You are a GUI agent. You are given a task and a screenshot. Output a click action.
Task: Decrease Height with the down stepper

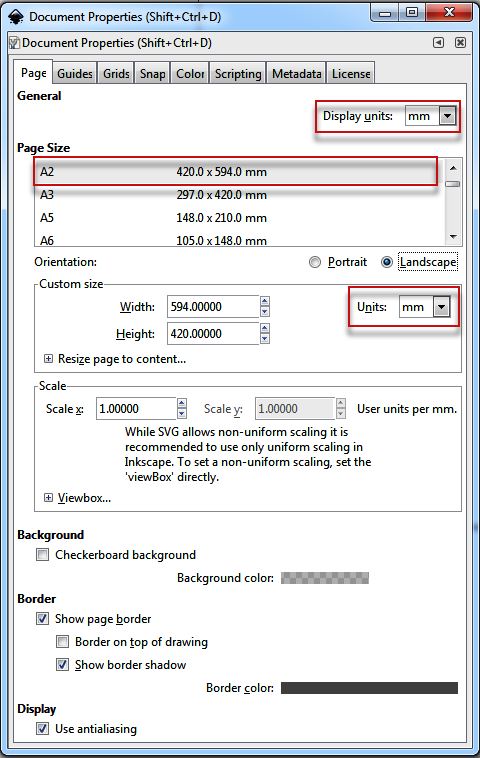point(264,339)
